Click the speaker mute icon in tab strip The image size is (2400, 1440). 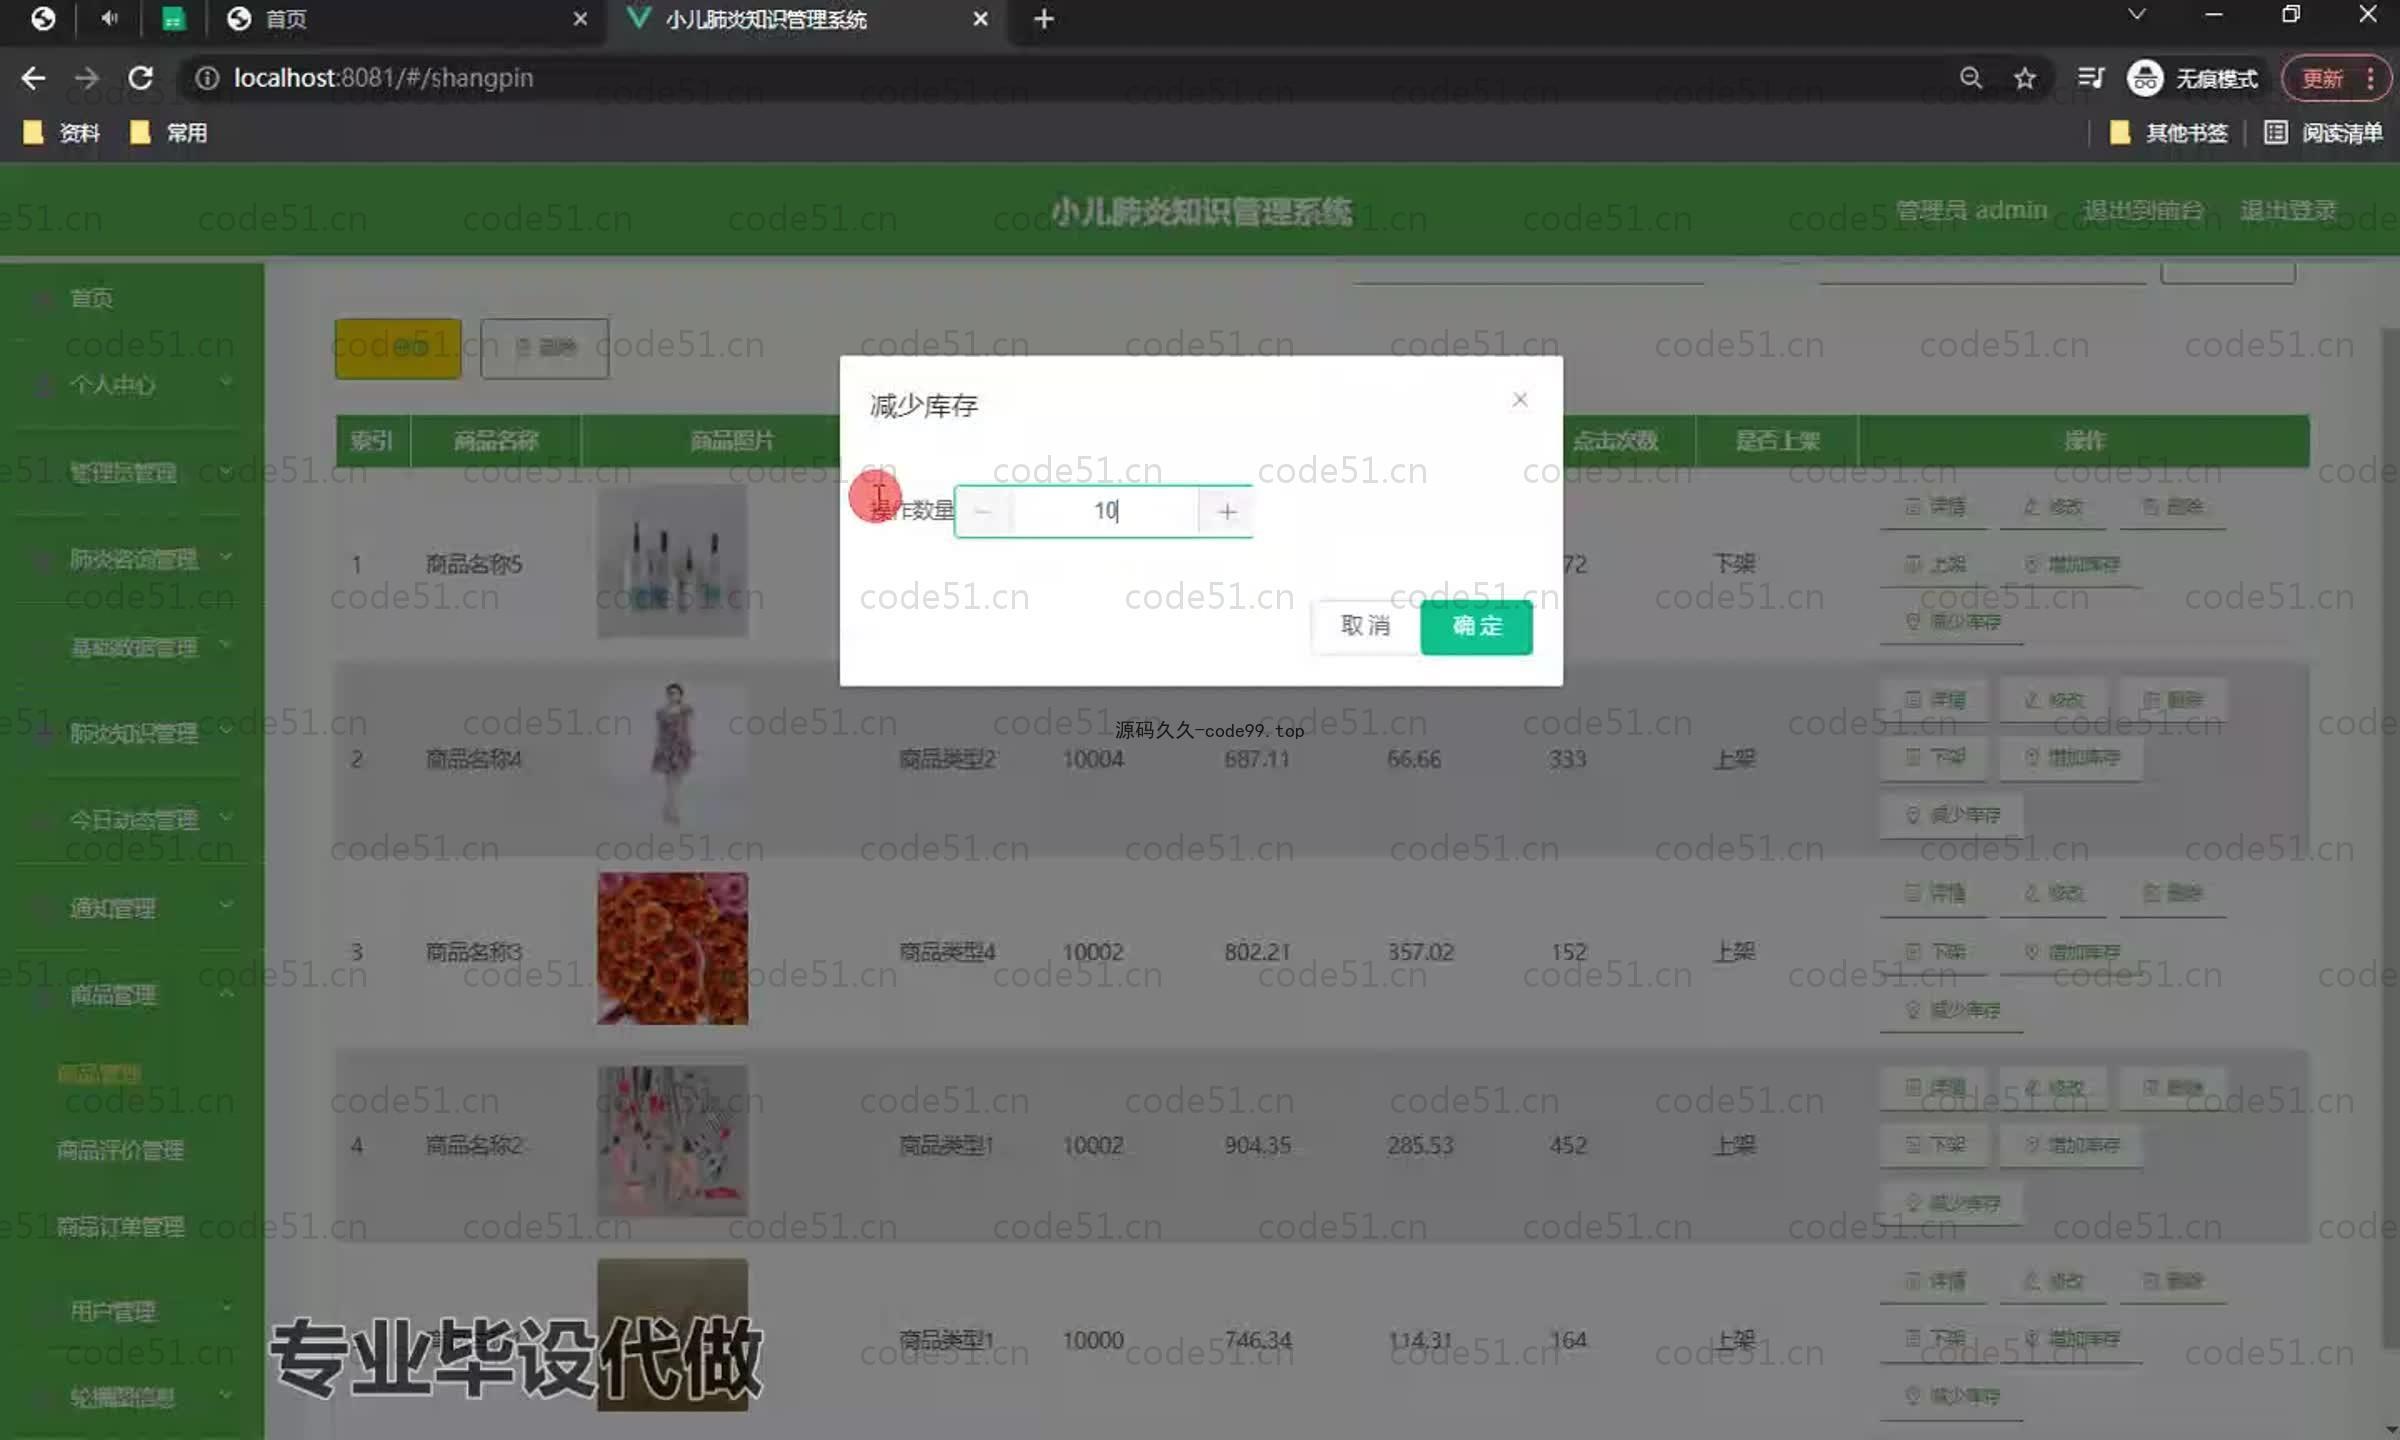pos(108,19)
